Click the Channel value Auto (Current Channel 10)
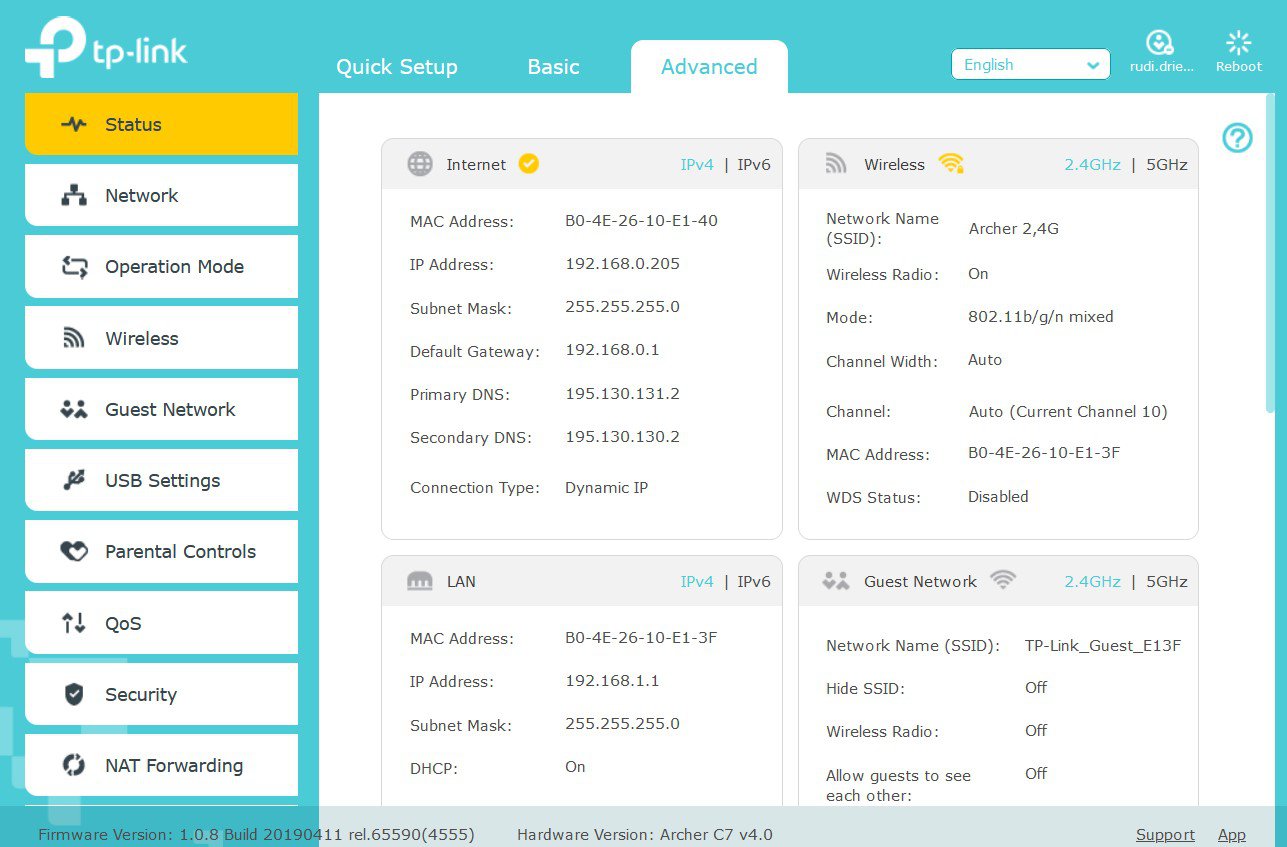 (x=1068, y=412)
